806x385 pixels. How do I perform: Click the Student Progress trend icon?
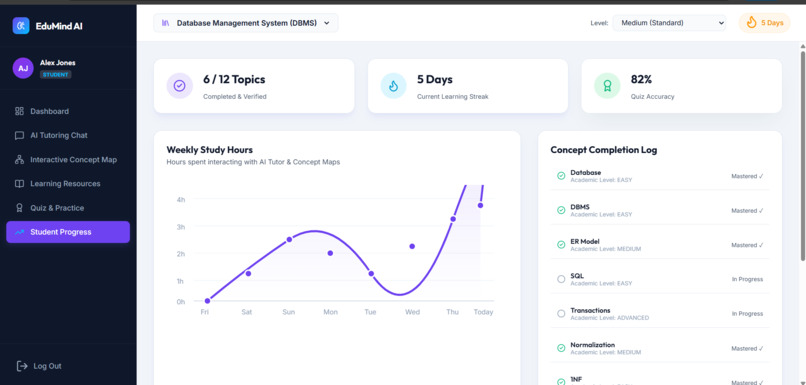point(20,232)
